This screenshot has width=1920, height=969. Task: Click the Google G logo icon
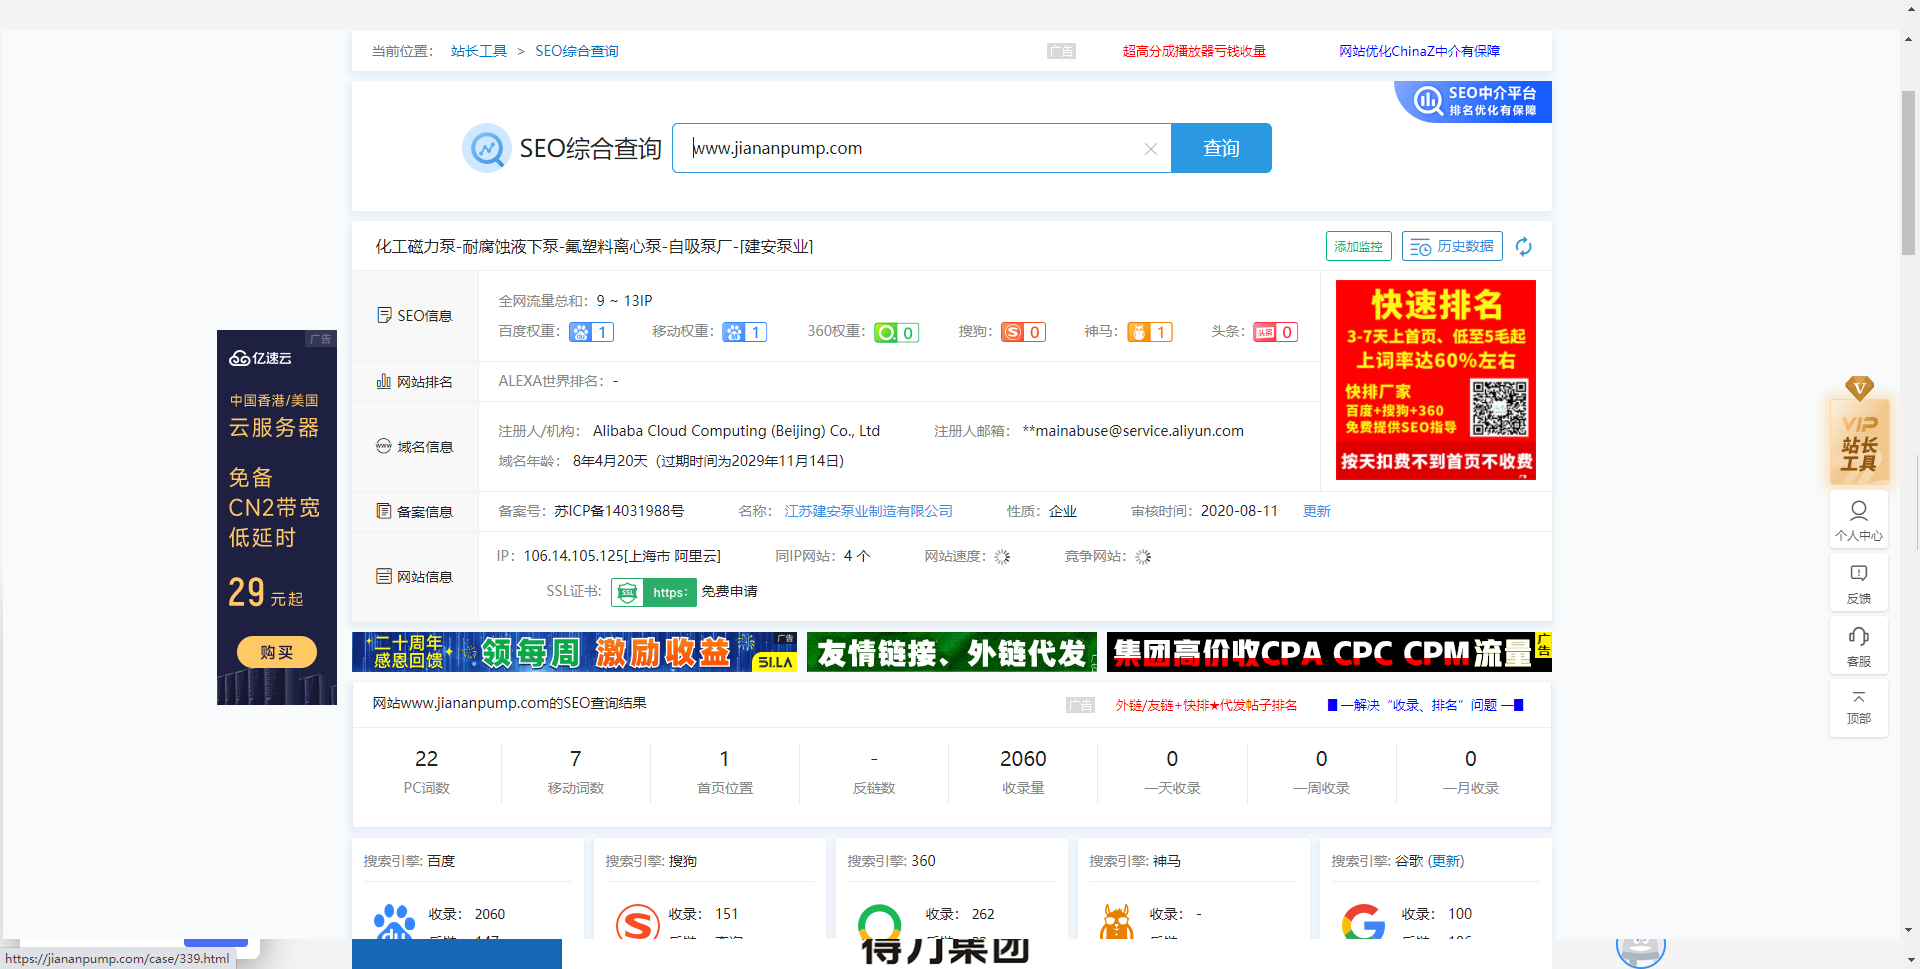coord(1363,922)
